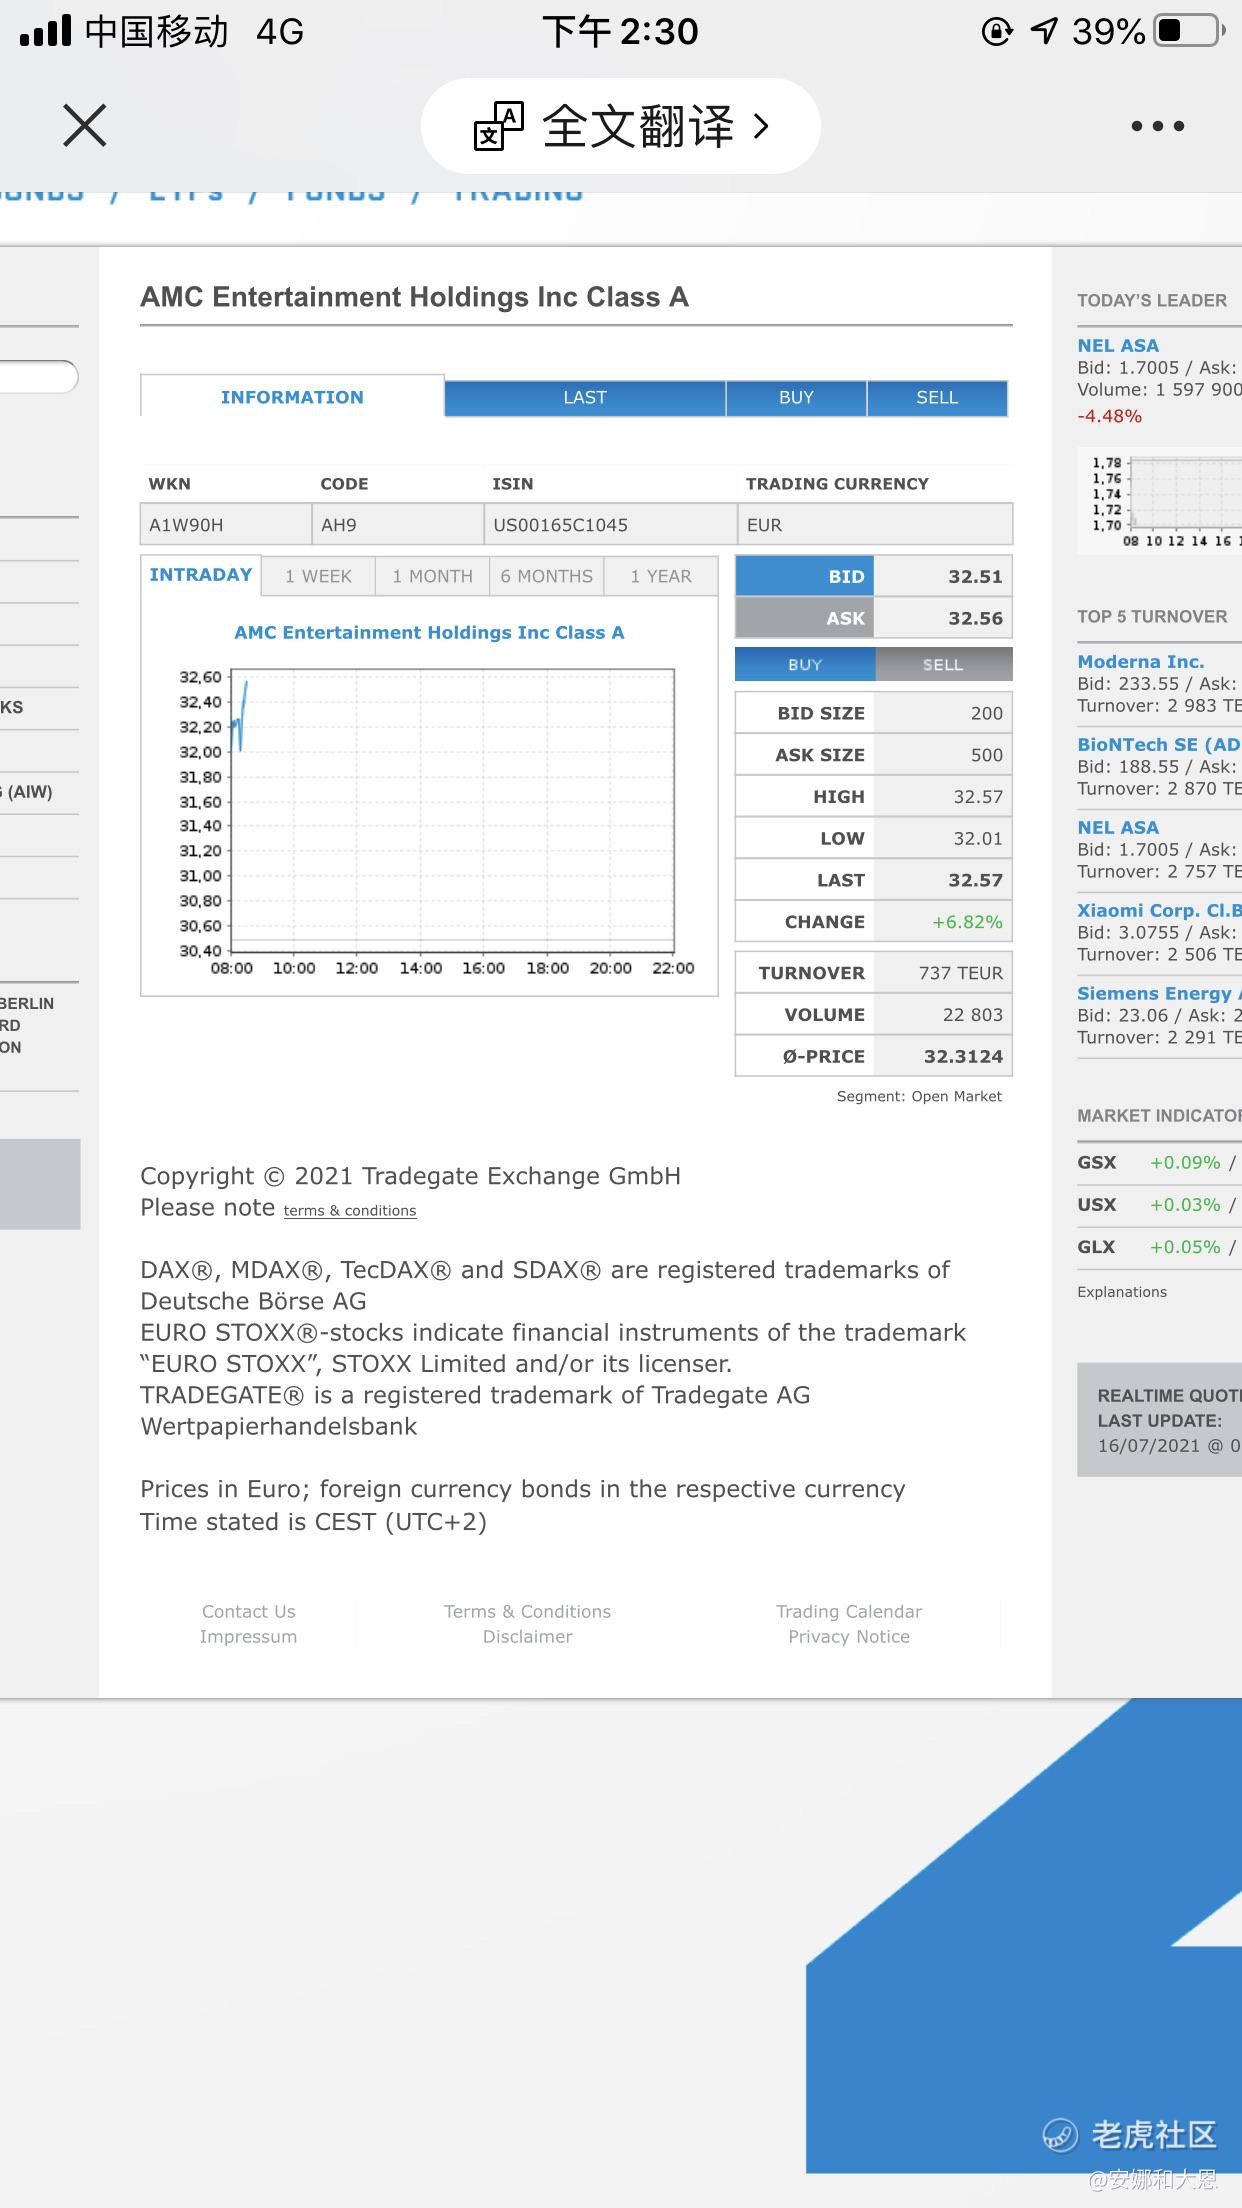Select the ISIN value US00165C1045
This screenshot has width=1242, height=2208.
(x=560, y=525)
